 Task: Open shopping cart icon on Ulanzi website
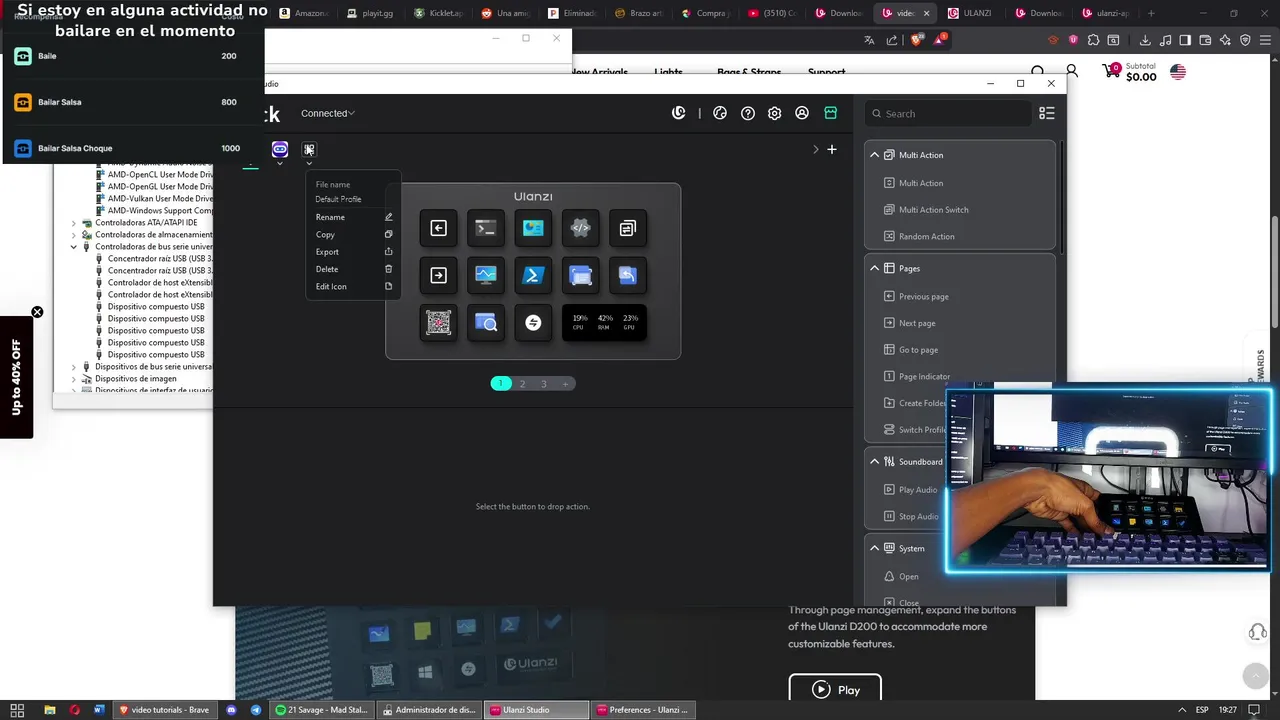[x=1111, y=71]
